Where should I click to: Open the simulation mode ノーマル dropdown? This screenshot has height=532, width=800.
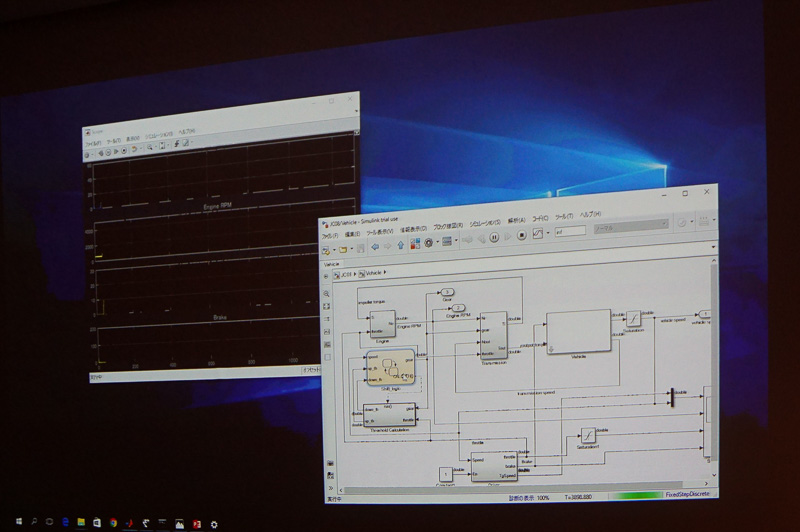coord(631,226)
